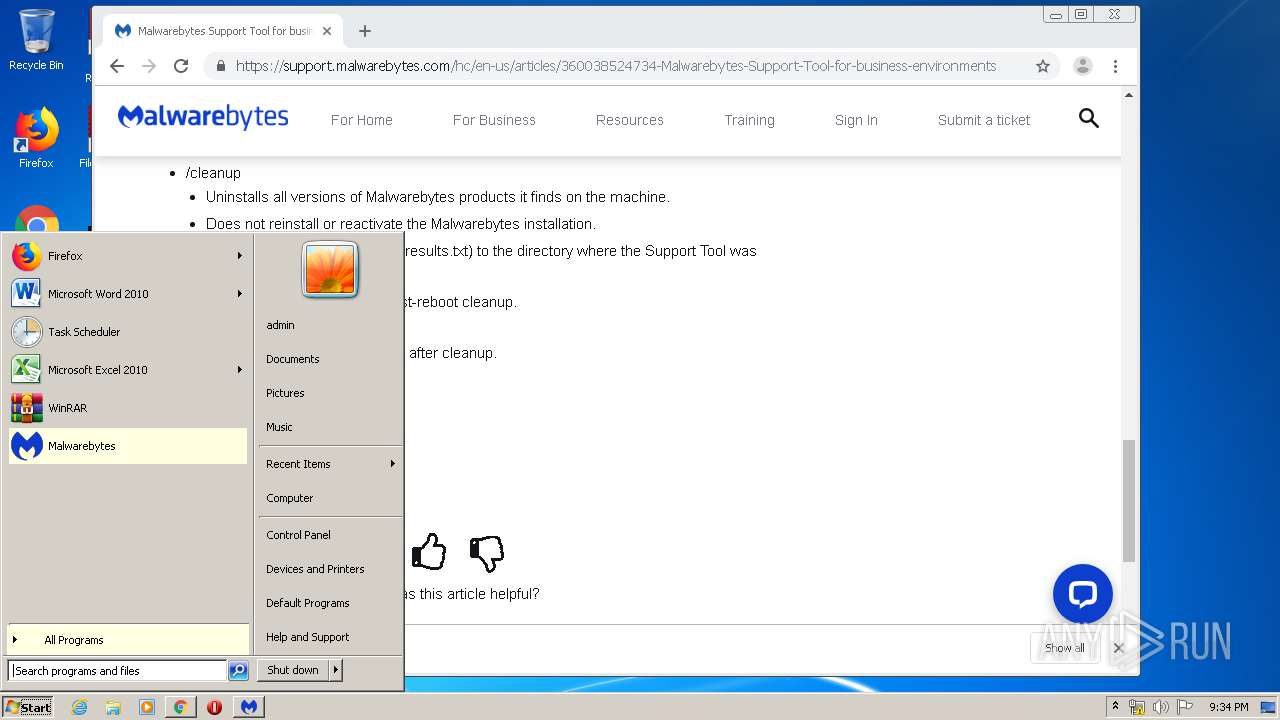Switch to Chrome on the taskbar
Viewport: 1280px width, 720px height.
(x=180, y=707)
